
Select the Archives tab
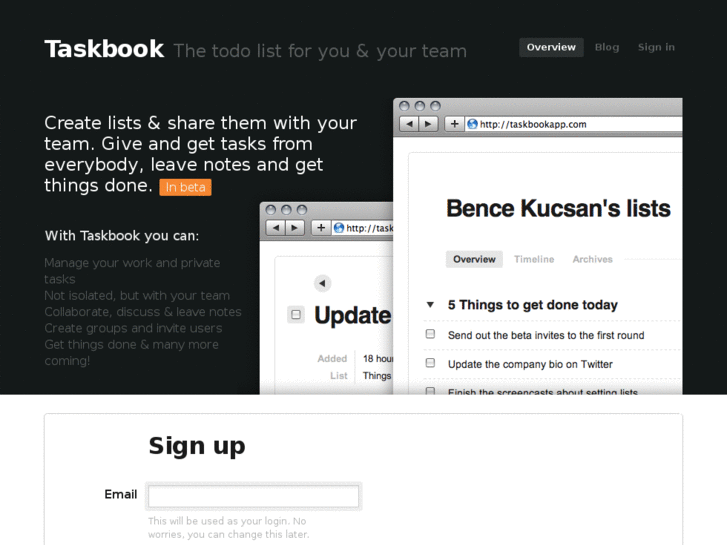(593, 259)
